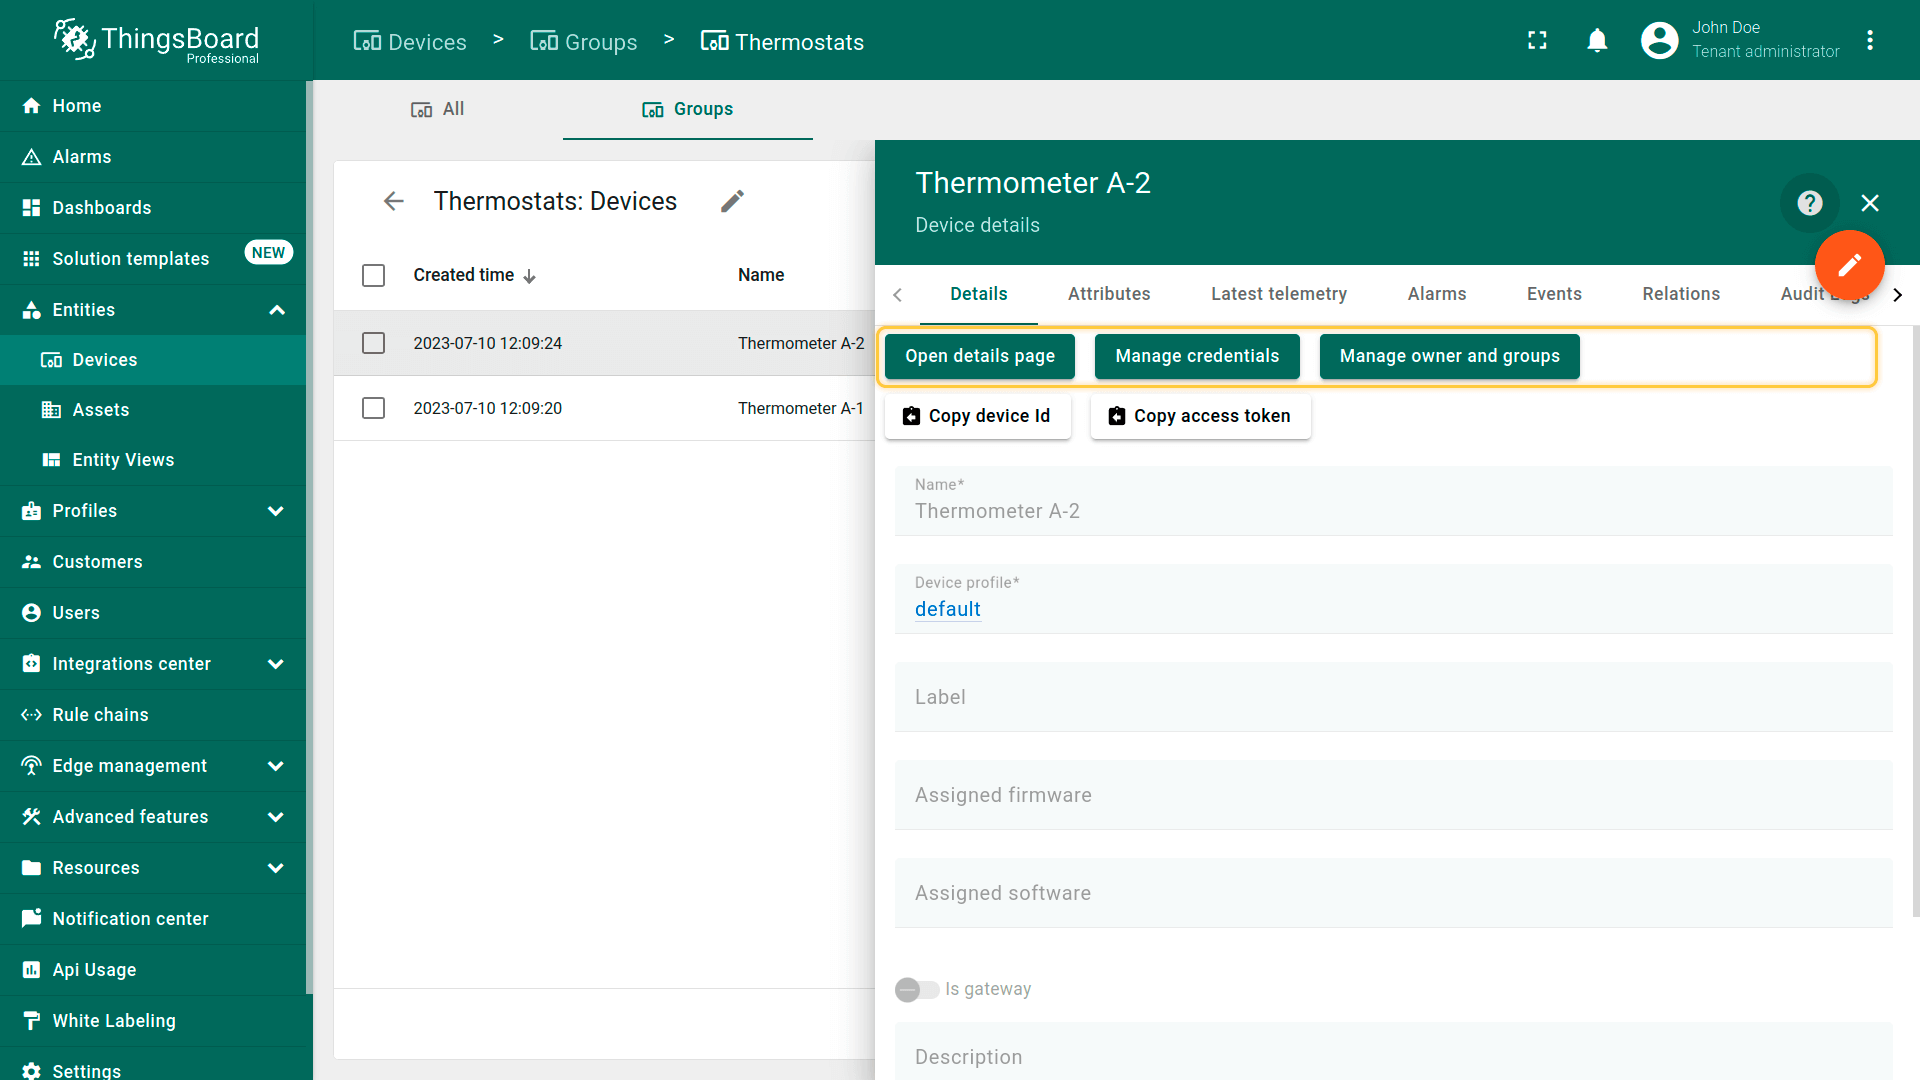Click pencil icon next to Thermostats: Devices
Screen dimensions: 1920x1080
point(732,201)
